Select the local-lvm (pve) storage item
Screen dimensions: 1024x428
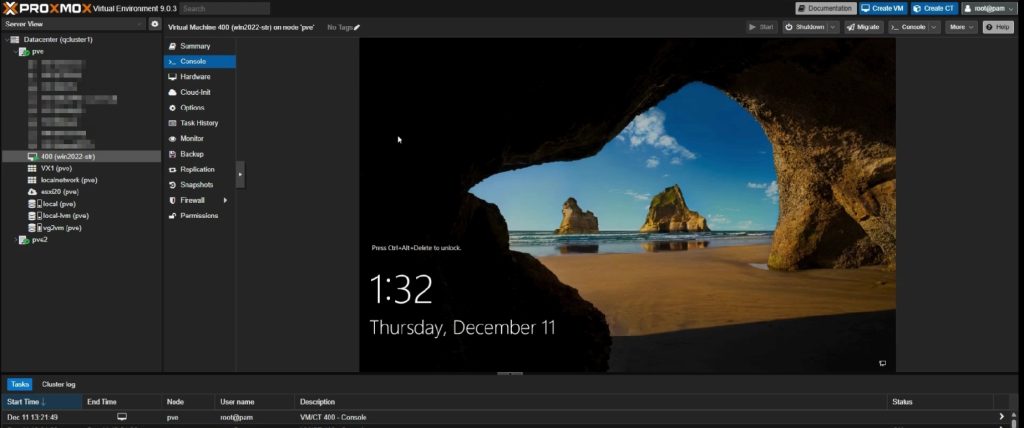65,215
